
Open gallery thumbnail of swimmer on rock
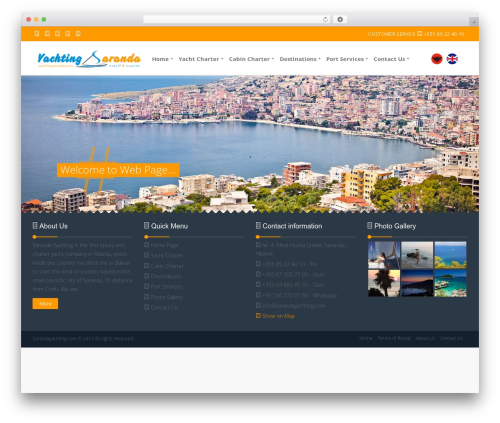[x=417, y=255]
